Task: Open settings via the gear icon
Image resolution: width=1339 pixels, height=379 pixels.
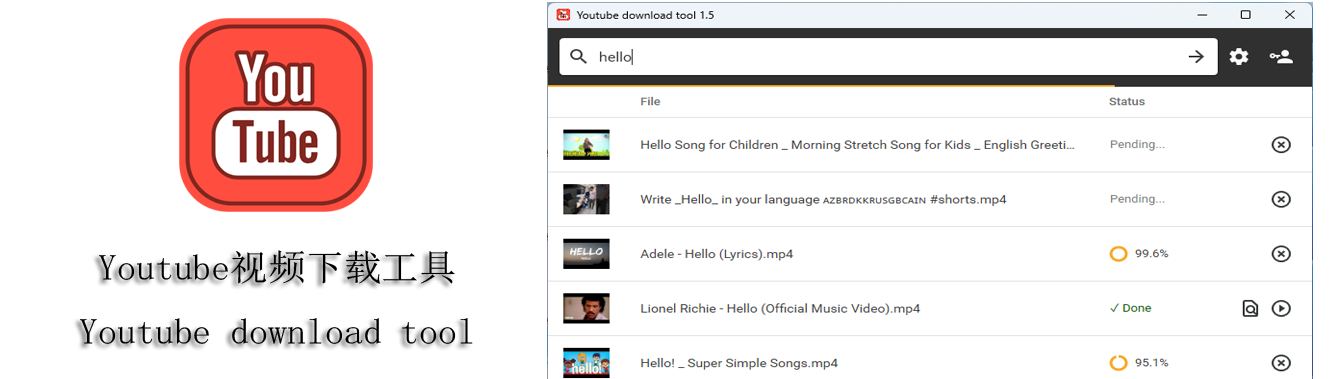Action: [1239, 57]
